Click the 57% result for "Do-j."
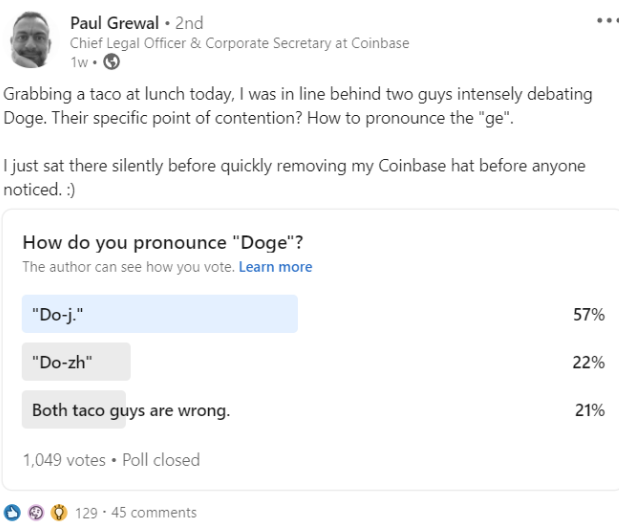 [x=588, y=315]
